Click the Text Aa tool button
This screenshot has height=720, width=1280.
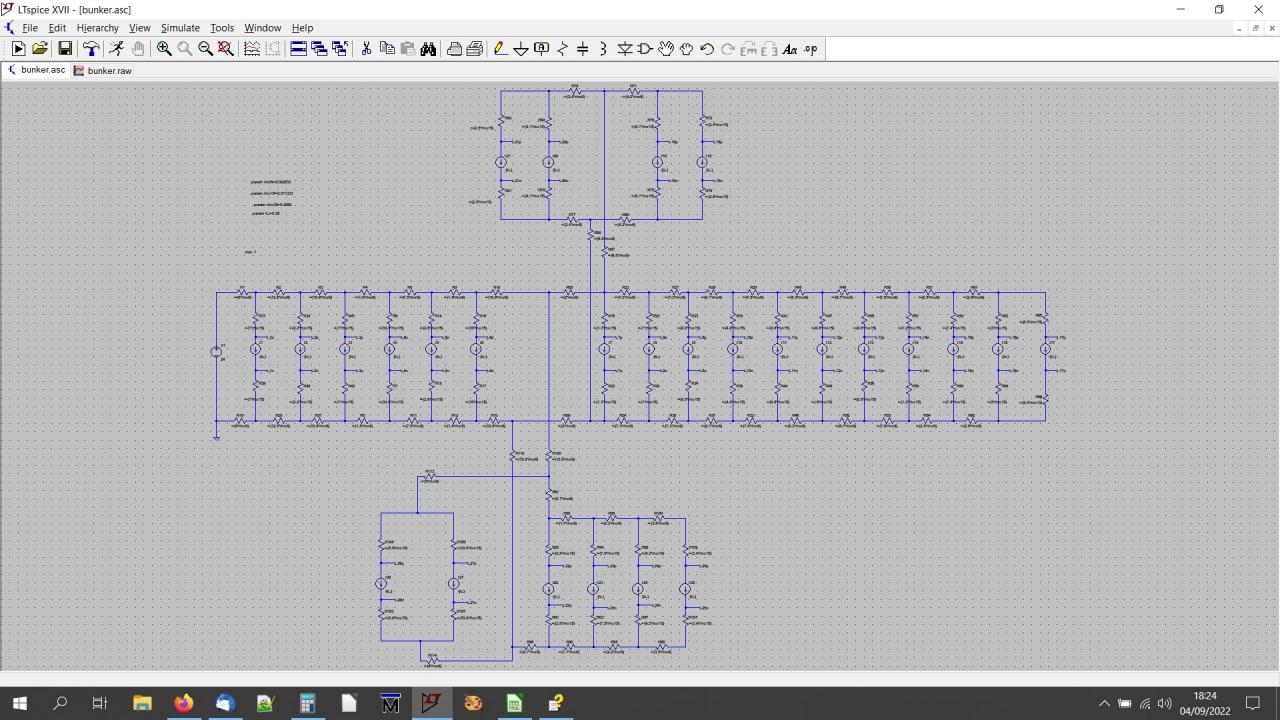(x=789, y=49)
